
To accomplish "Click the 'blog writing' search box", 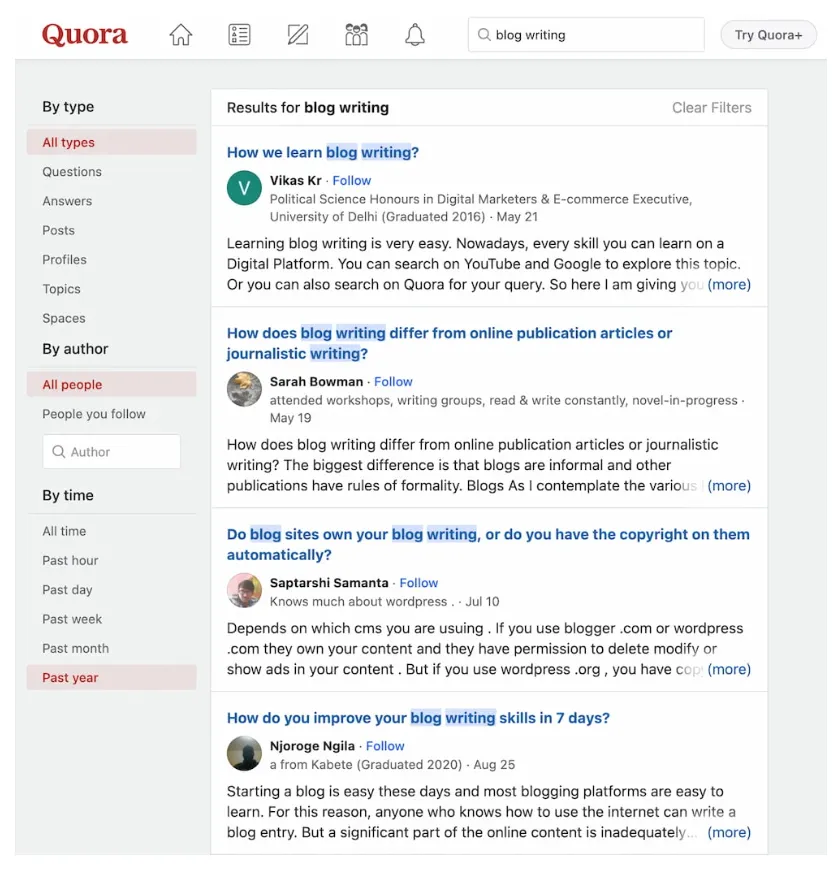I will (586, 35).
